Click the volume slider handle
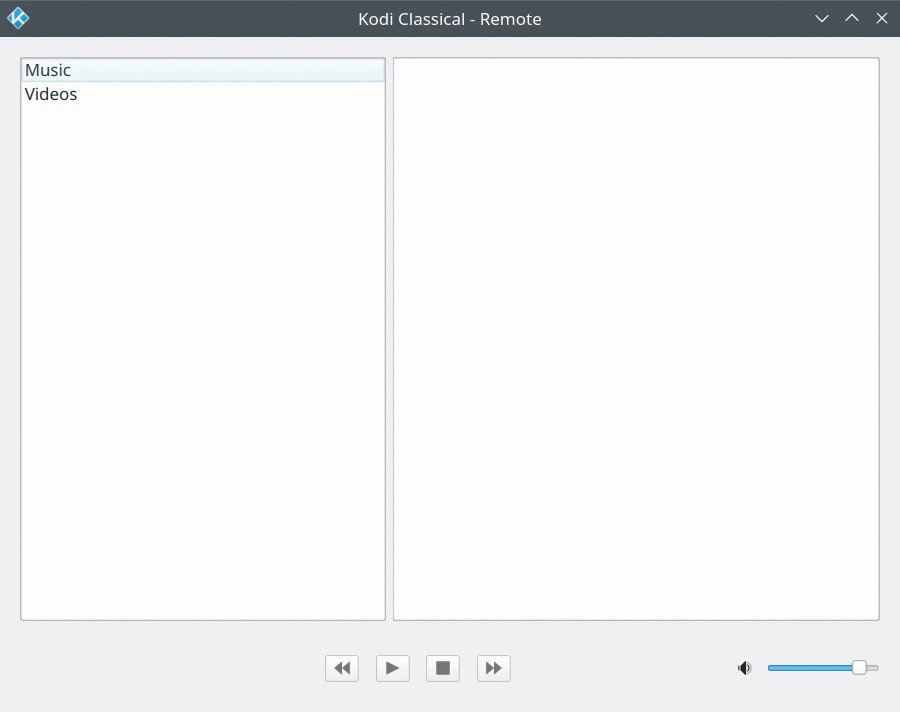The image size is (900, 712). 859,667
